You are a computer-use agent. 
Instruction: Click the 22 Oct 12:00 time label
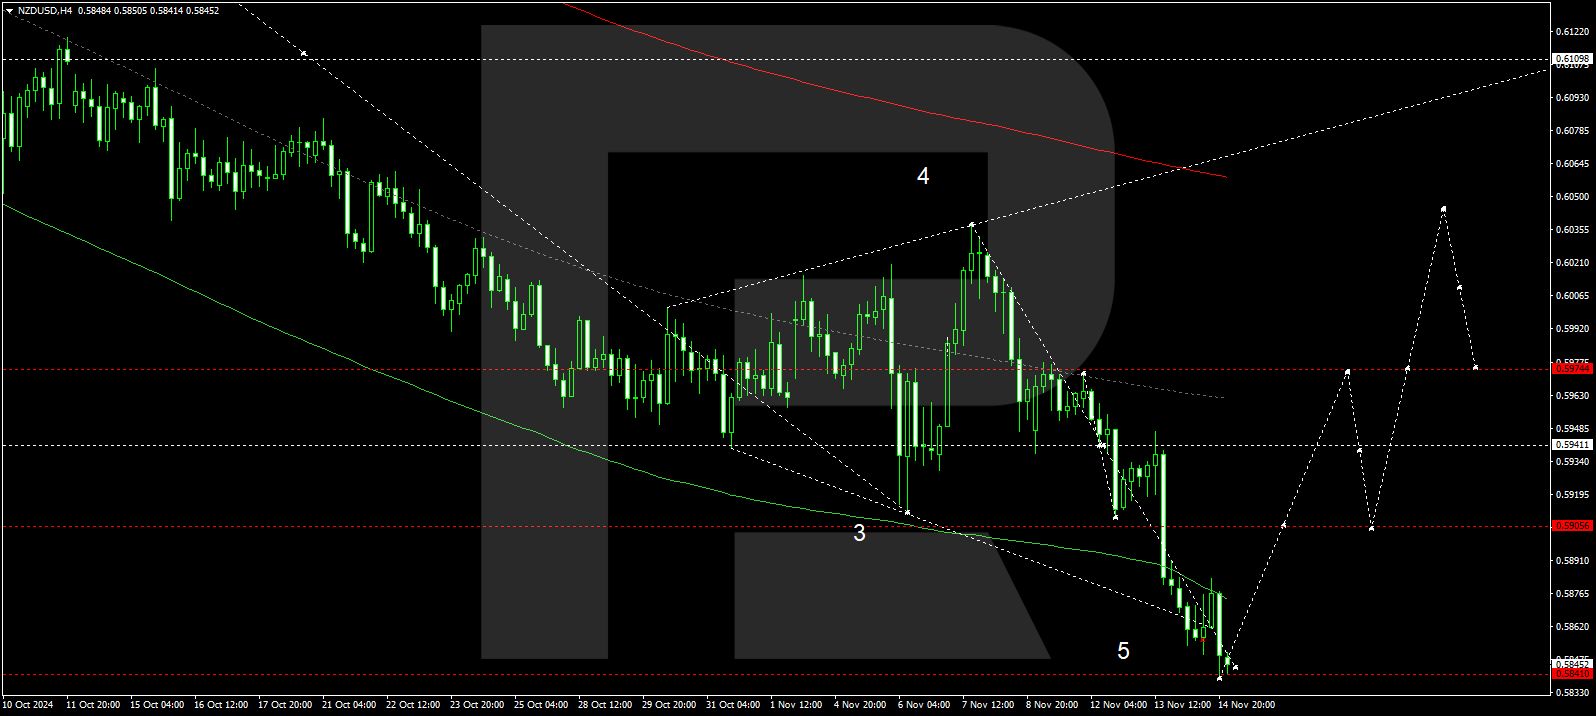413,705
